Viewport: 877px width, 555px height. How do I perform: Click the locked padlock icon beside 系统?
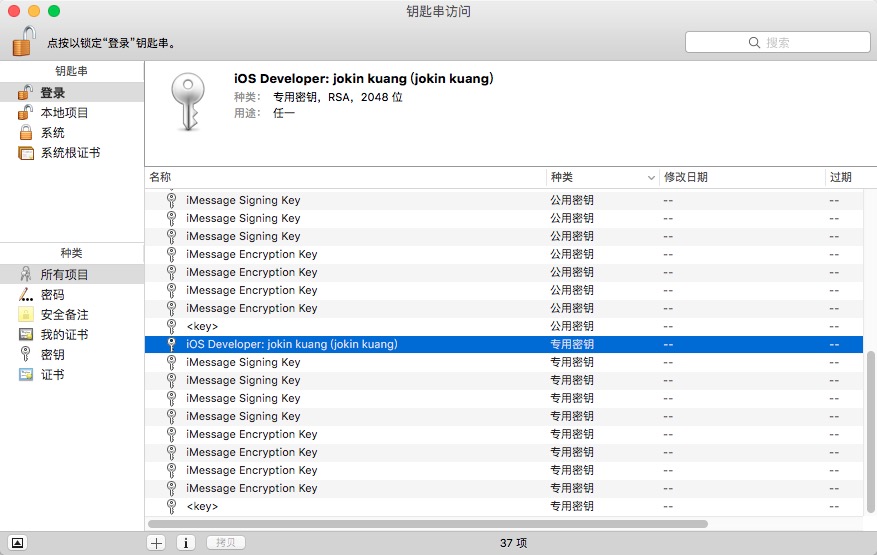pyautogui.click(x=26, y=133)
